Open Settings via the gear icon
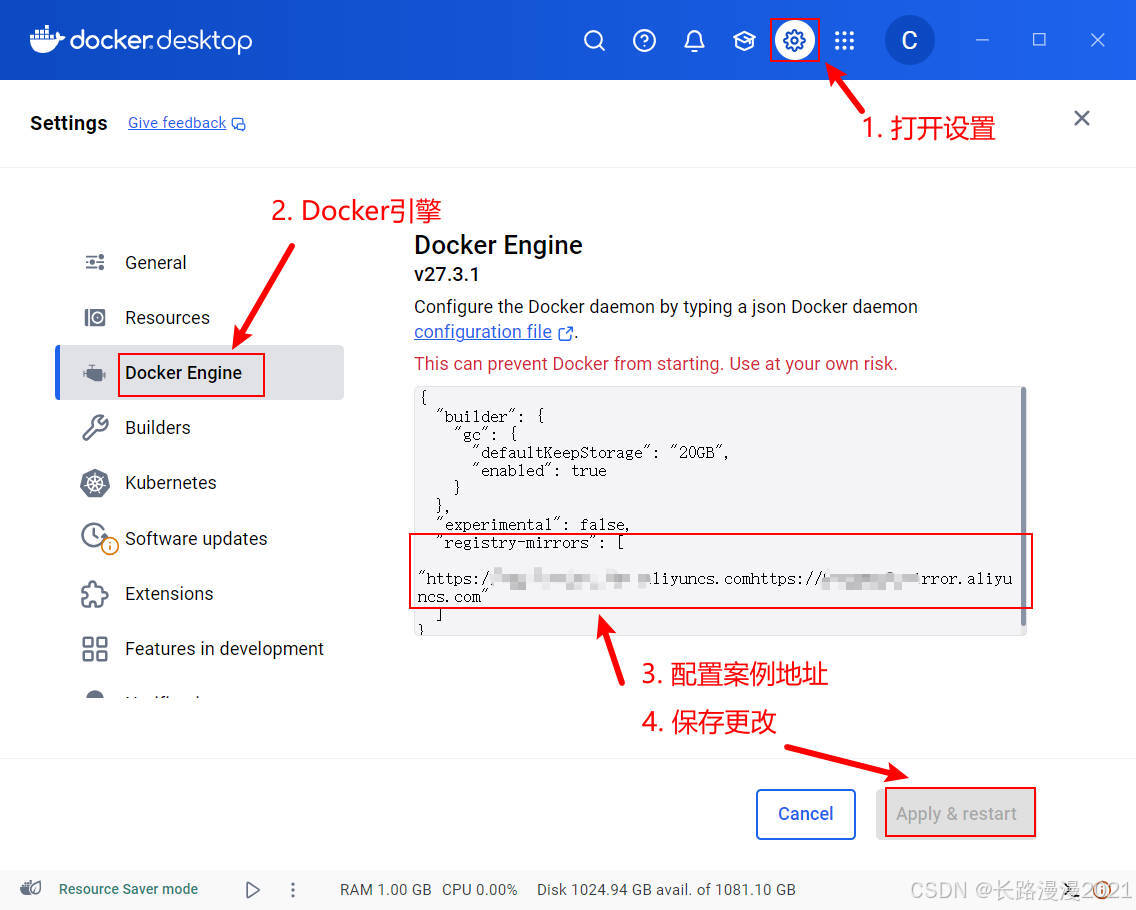 (x=794, y=40)
